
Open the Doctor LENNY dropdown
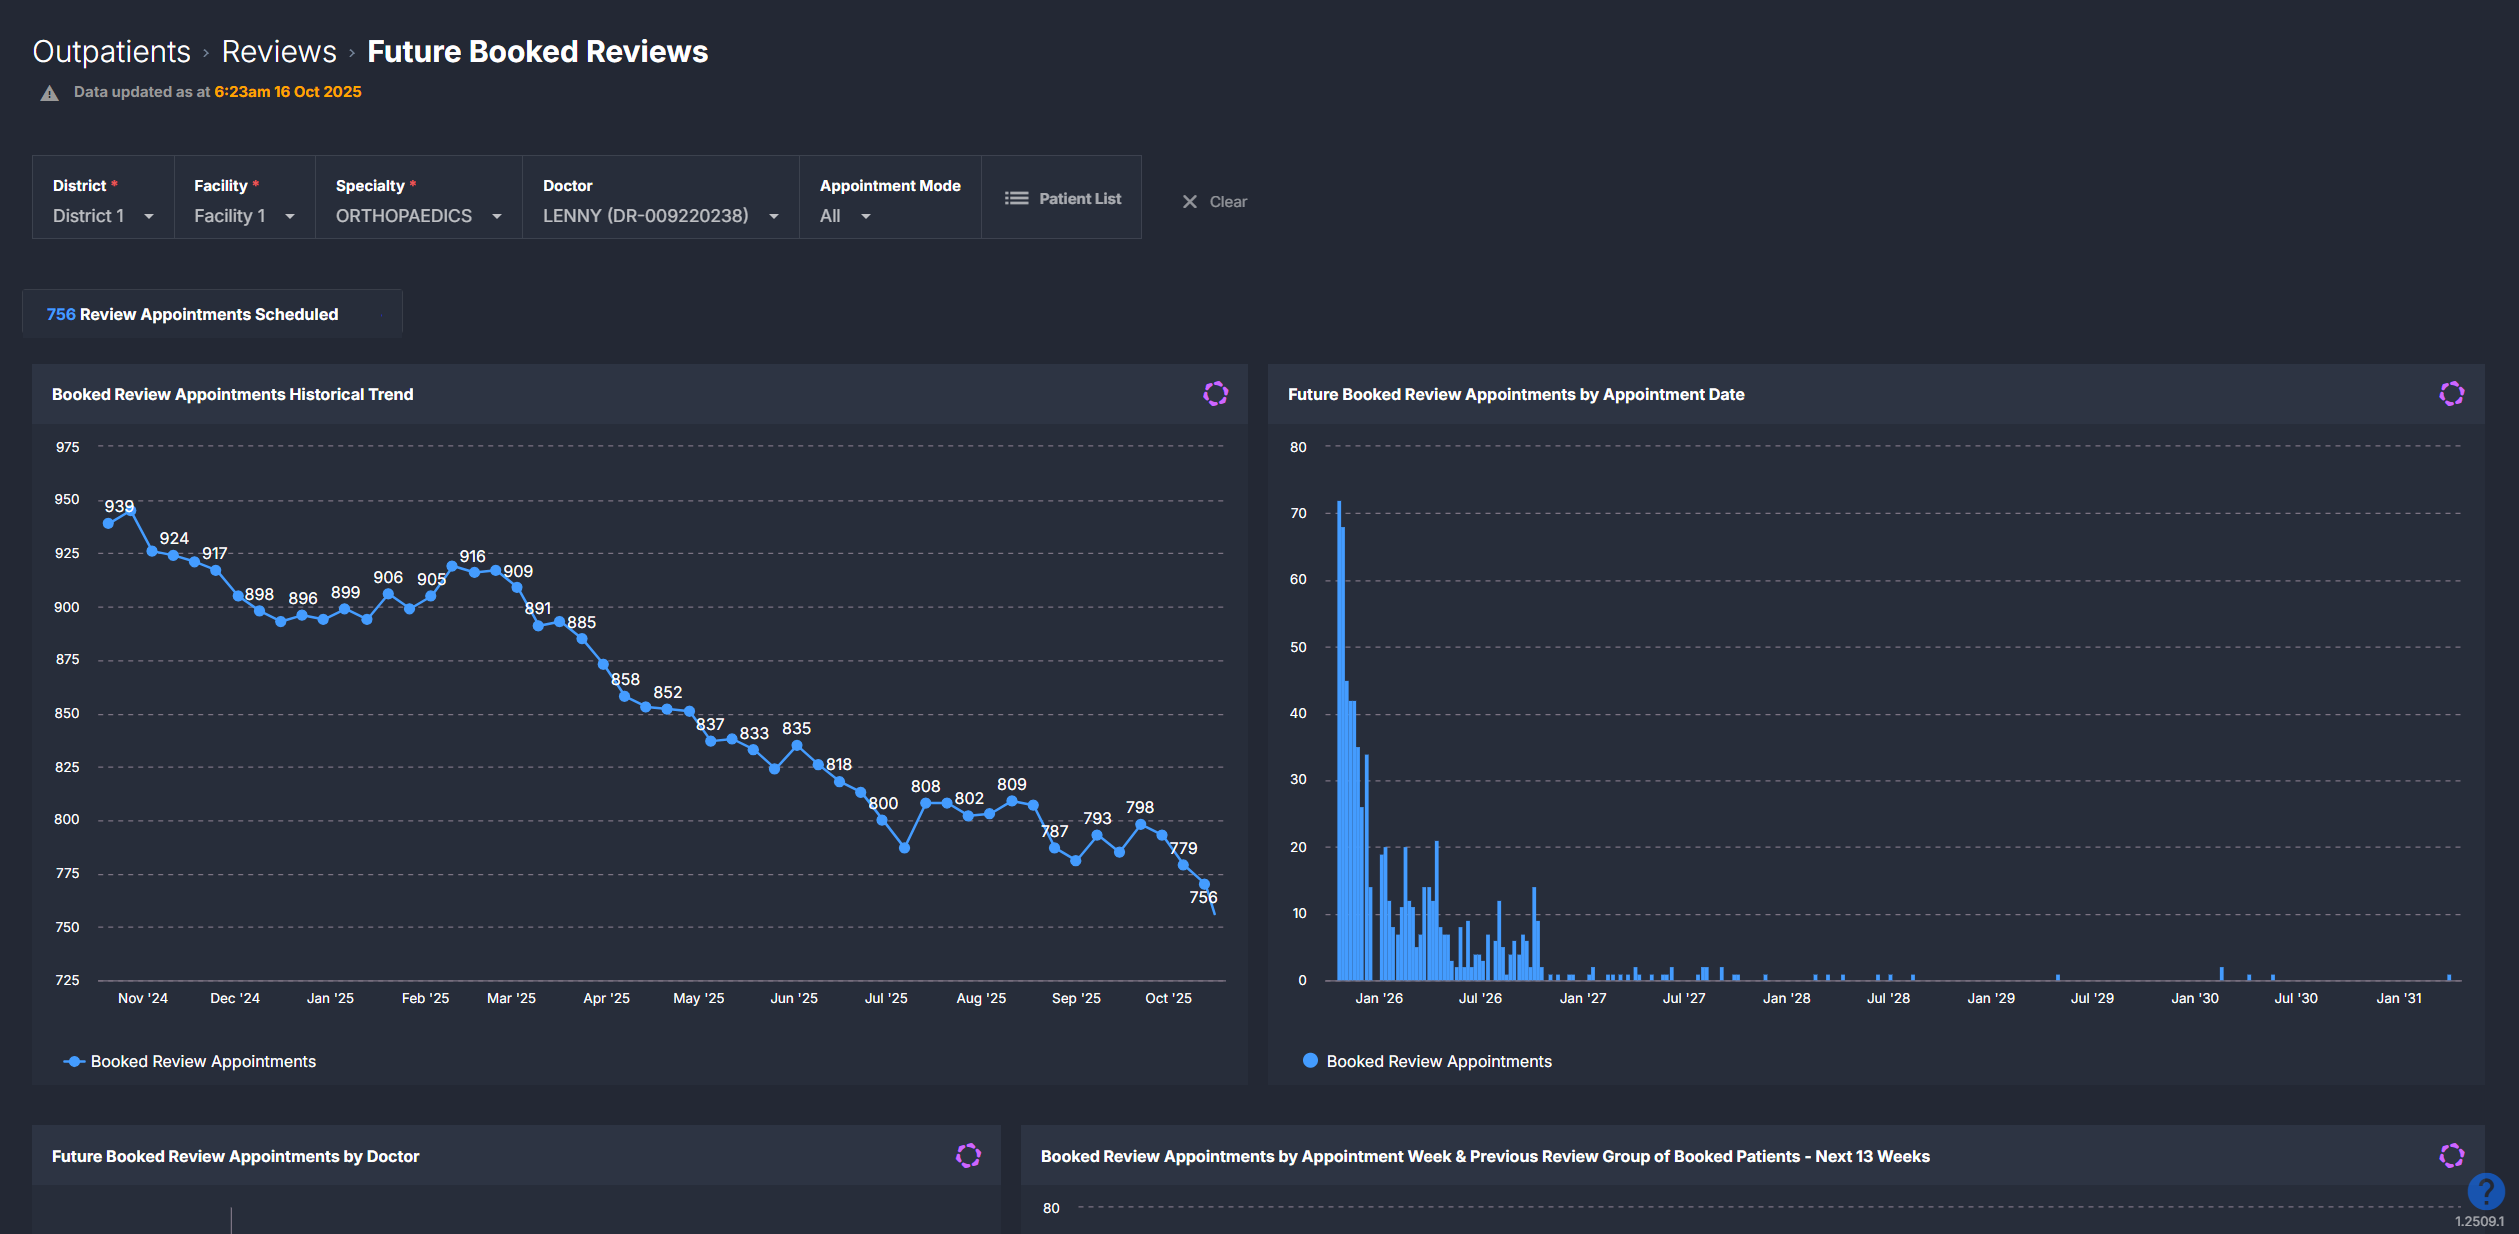click(660, 216)
